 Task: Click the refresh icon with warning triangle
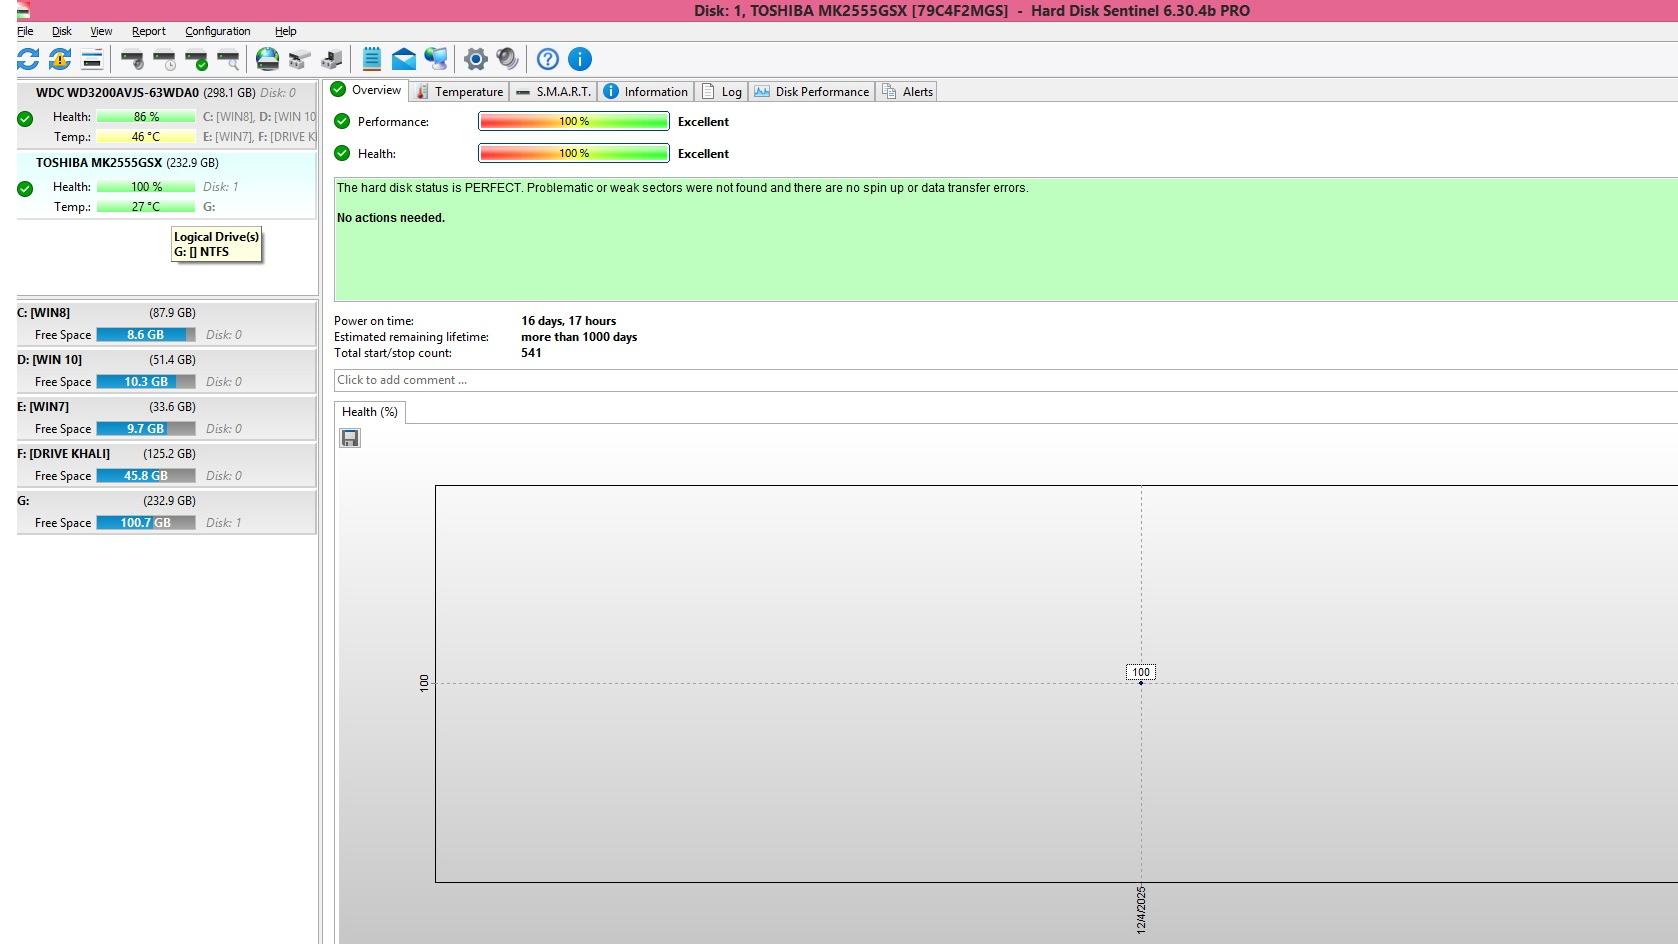tap(60, 59)
